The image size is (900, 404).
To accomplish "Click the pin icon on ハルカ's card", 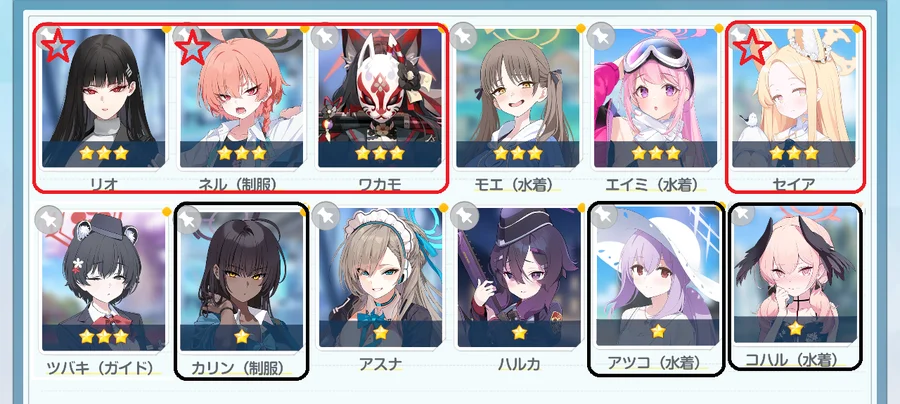I will click(464, 216).
